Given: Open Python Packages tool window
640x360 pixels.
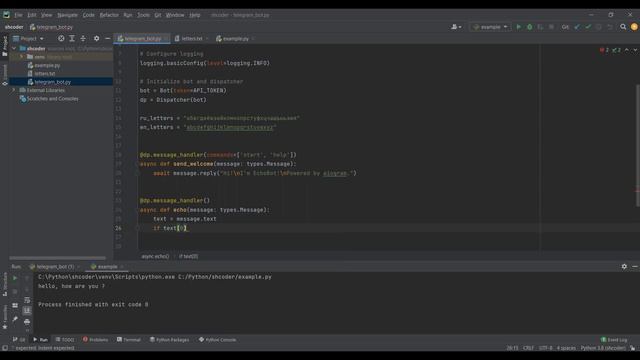Looking at the screenshot, I should 169,340.
